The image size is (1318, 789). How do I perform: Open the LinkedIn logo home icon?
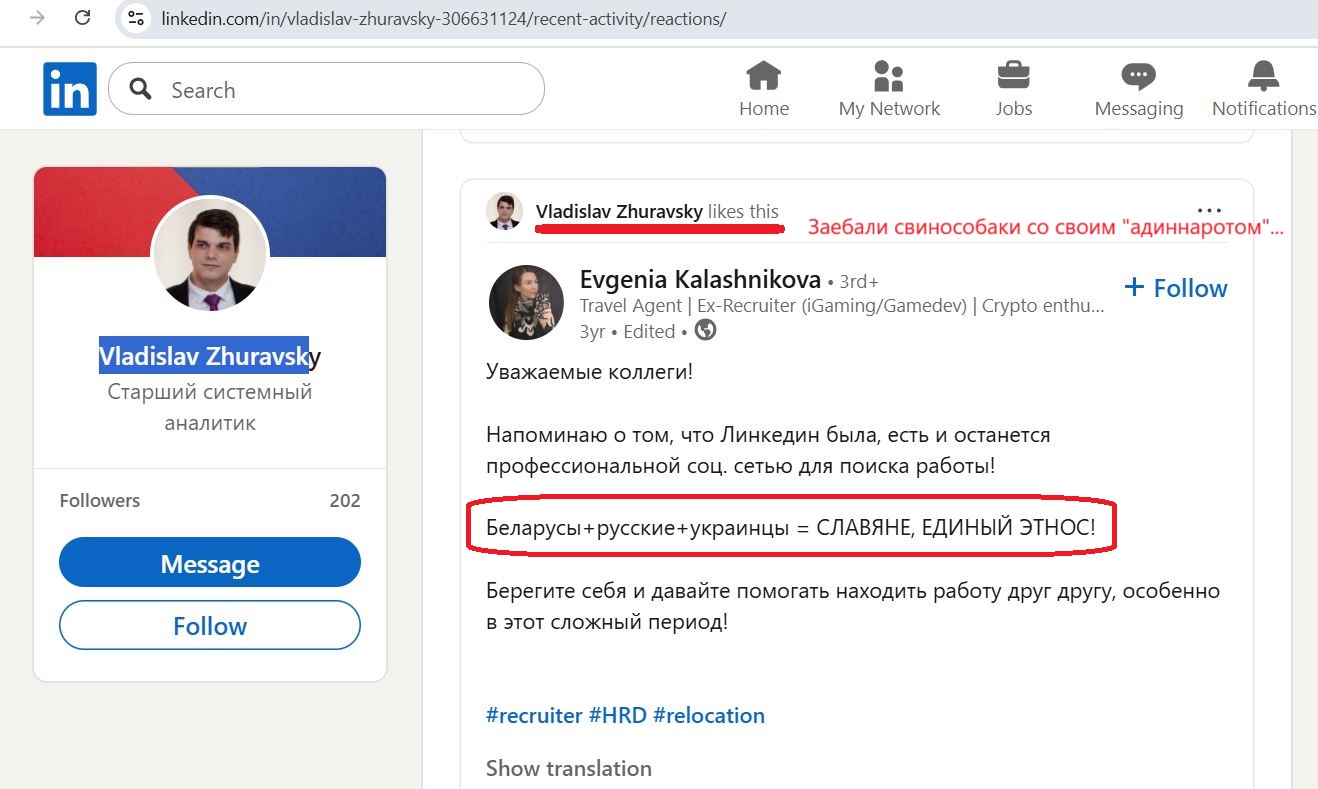(x=70, y=89)
